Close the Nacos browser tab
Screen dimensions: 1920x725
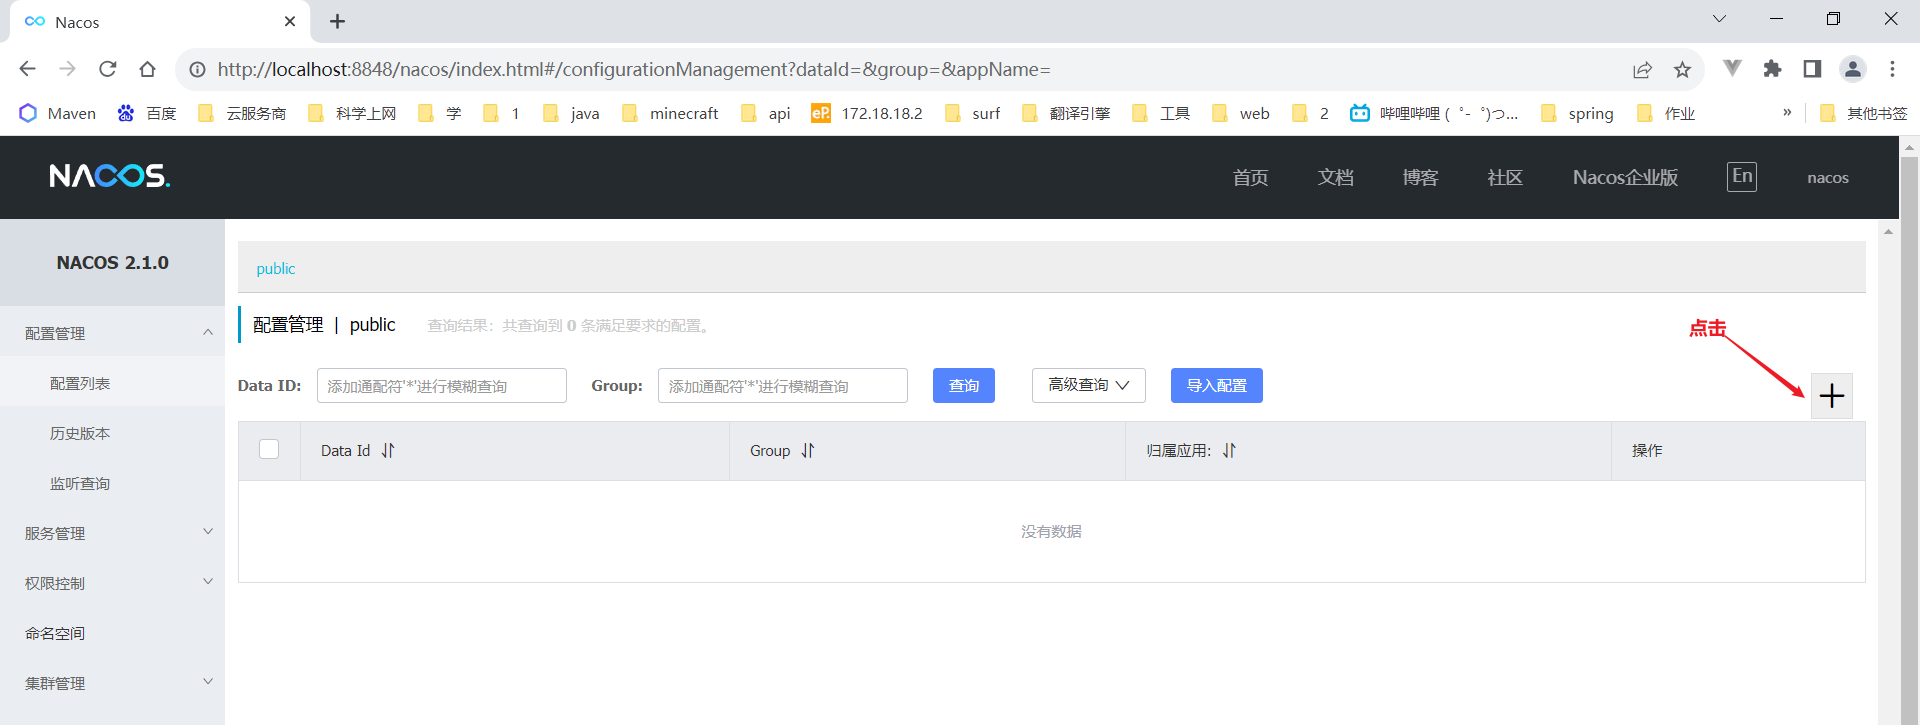coord(290,21)
